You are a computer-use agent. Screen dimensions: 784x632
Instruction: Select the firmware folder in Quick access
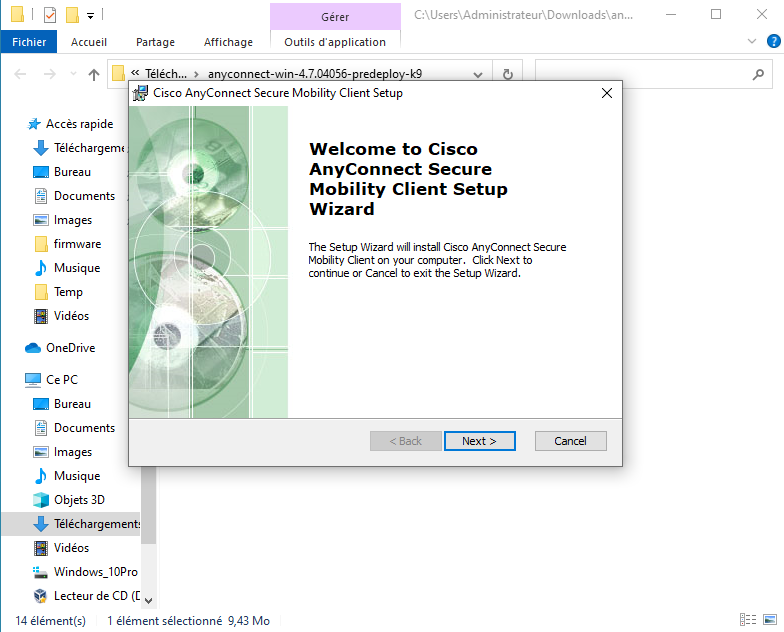(x=77, y=244)
